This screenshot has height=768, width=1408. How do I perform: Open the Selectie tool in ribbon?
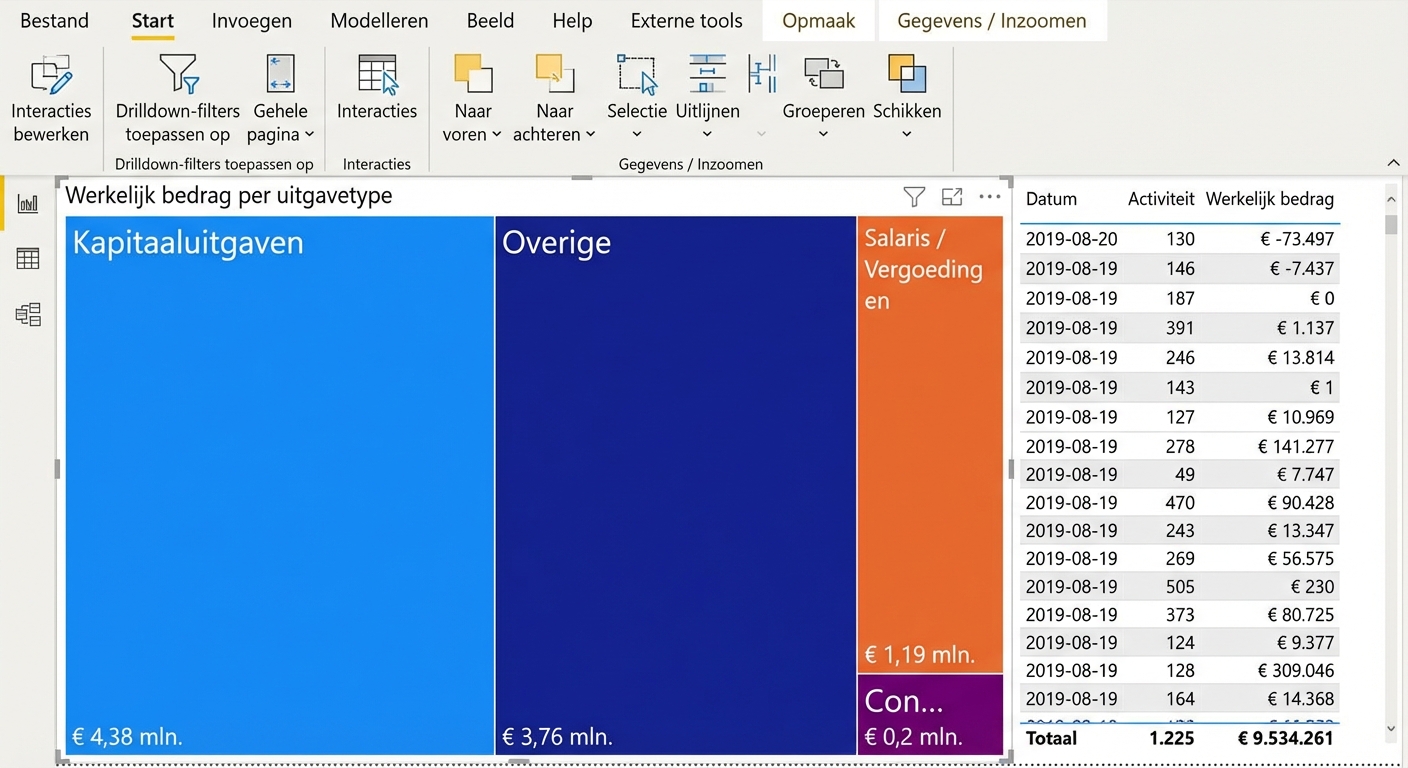pyautogui.click(x=637, y=76)
